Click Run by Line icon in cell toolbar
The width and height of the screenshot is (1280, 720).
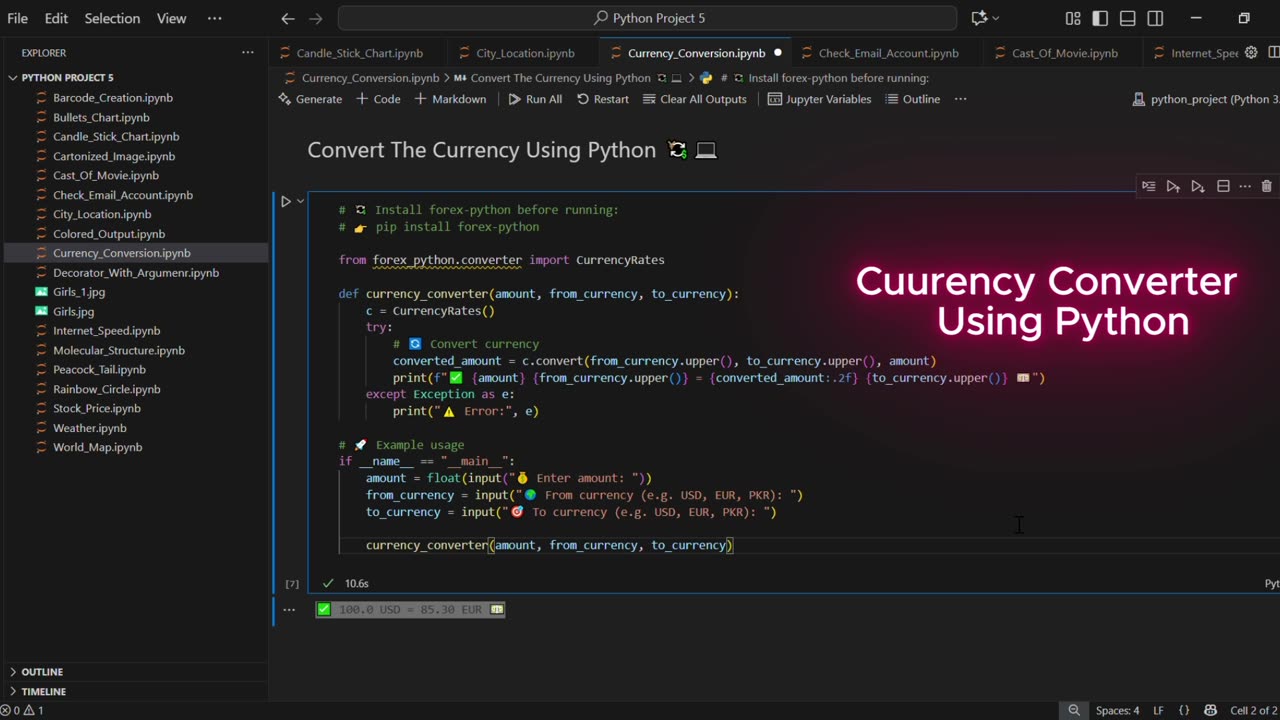1148,186
